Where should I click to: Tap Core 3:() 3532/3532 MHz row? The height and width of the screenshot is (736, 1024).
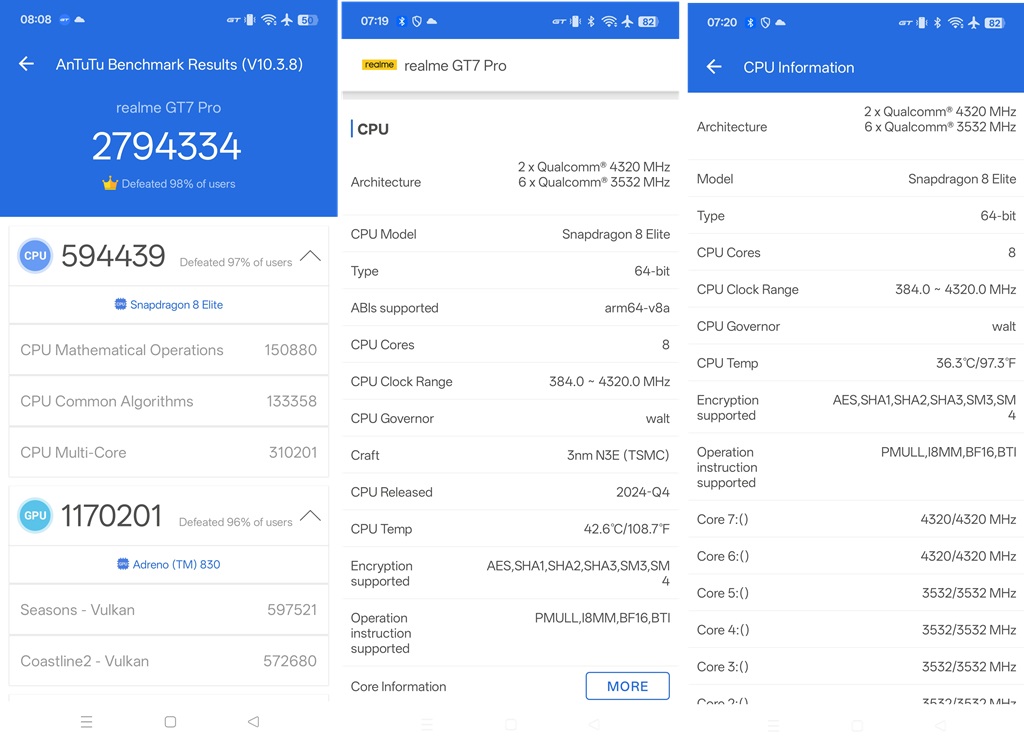(856, 667)
